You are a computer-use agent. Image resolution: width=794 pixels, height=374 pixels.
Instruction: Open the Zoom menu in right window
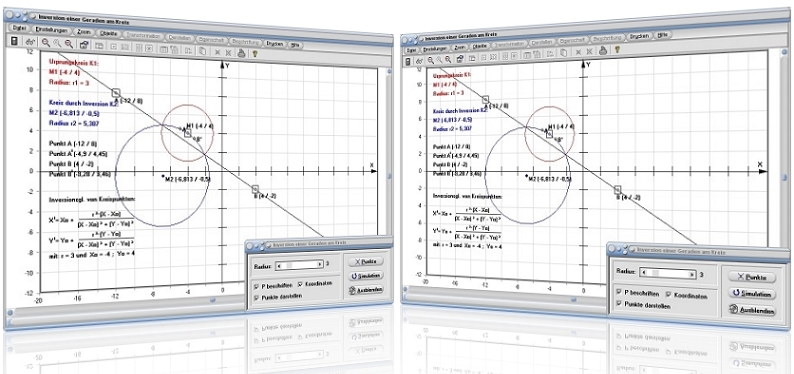pos(460,47)
